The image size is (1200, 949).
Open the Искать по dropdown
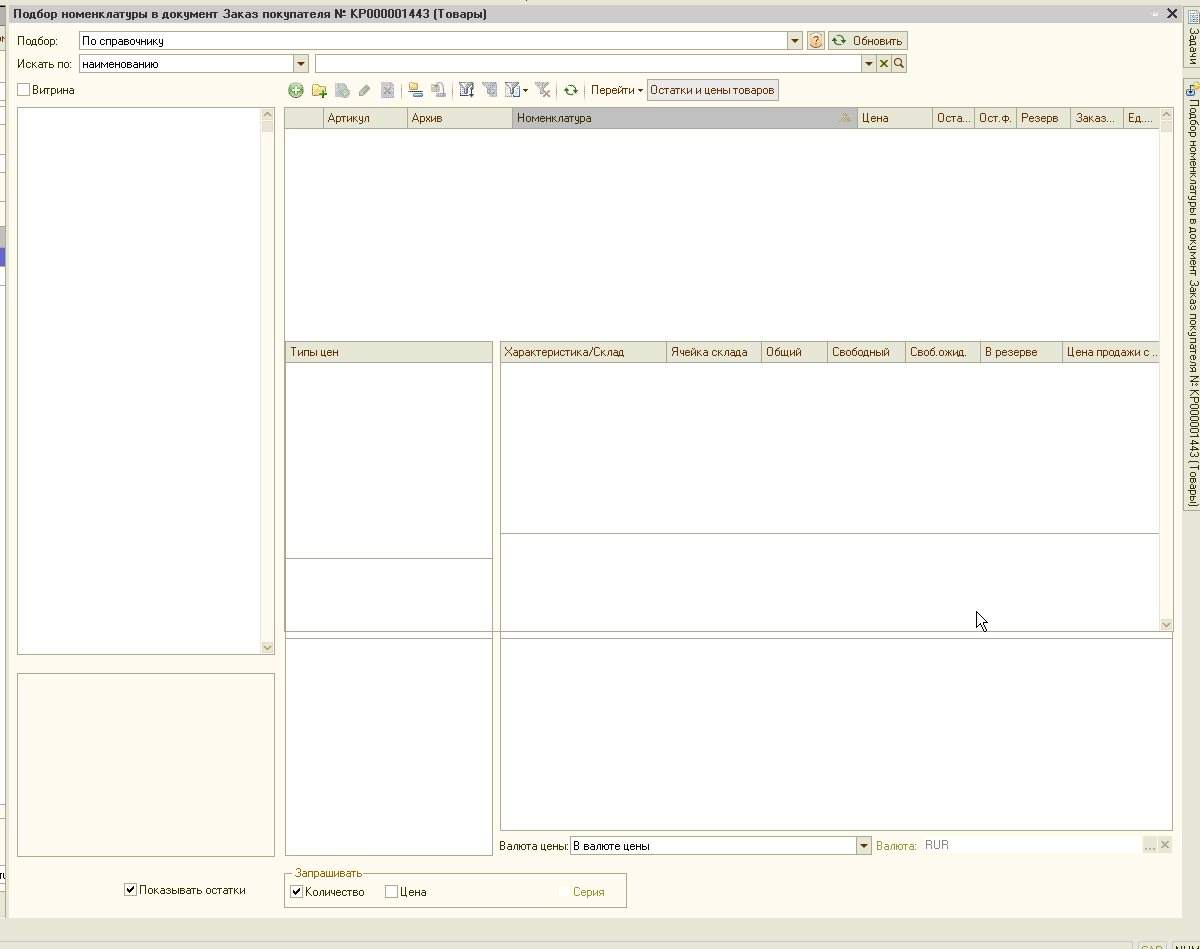click(x=301, y=64)
